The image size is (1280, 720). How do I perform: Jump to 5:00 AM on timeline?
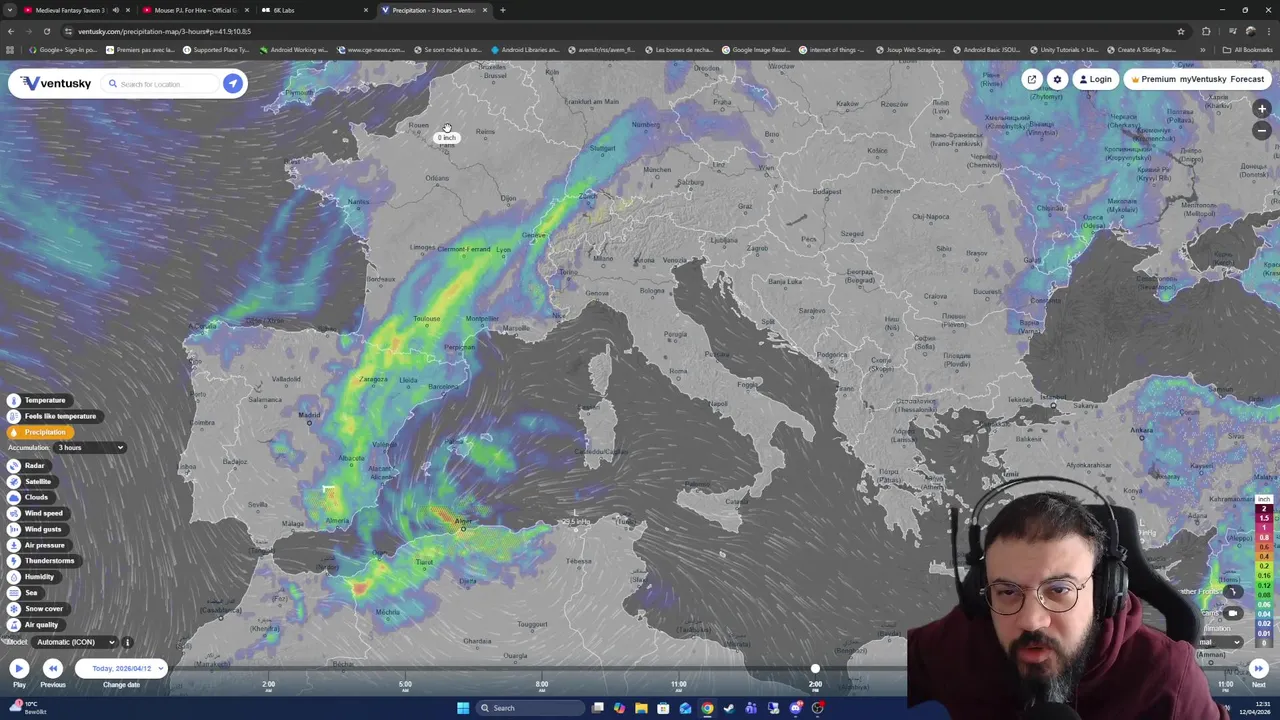[405, 685]
